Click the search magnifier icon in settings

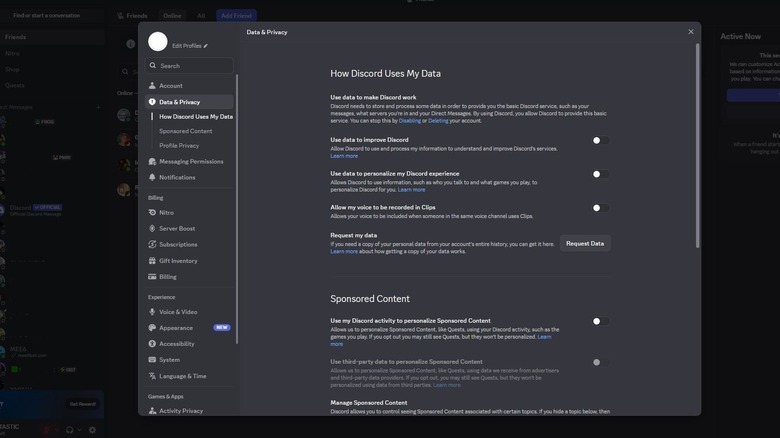(x=153, y=66)
